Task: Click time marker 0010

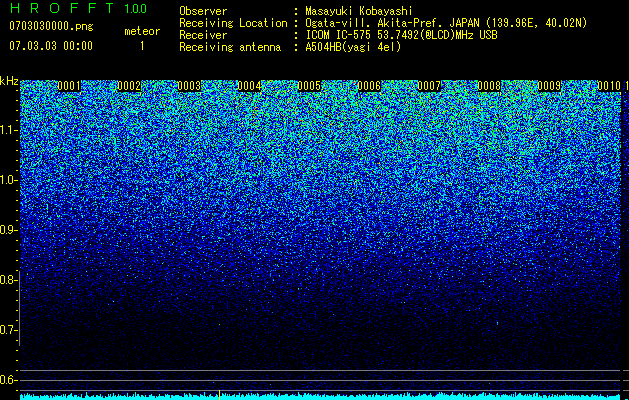Action: 609,86
